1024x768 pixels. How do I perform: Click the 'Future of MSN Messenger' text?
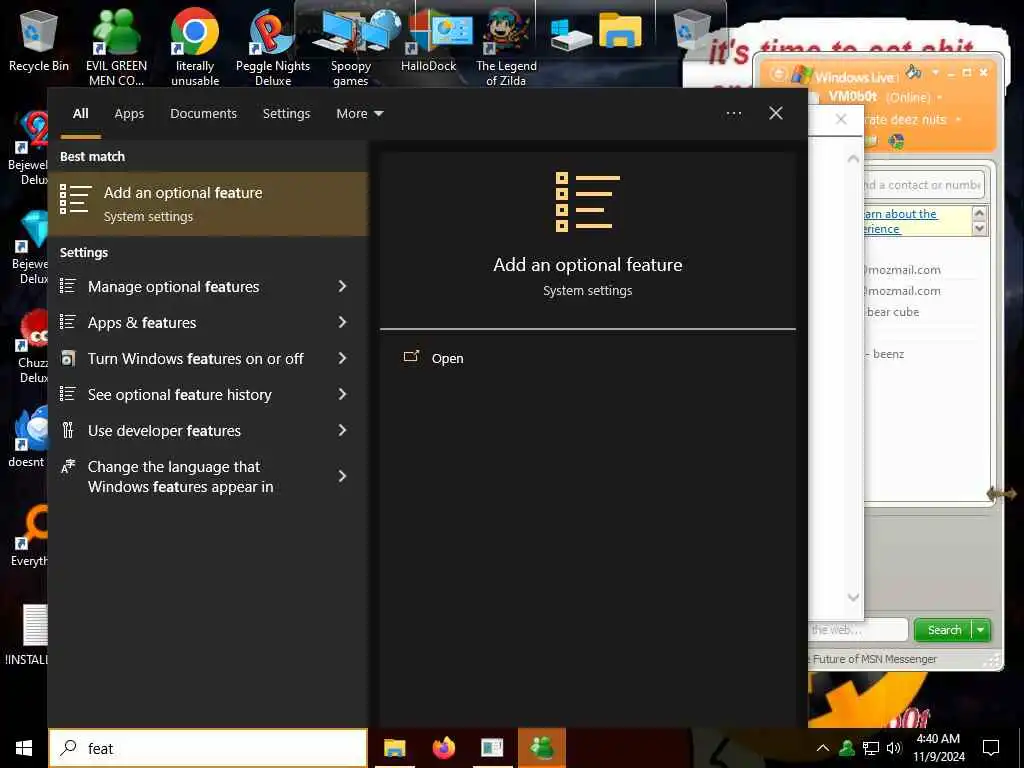click(875, 659)
